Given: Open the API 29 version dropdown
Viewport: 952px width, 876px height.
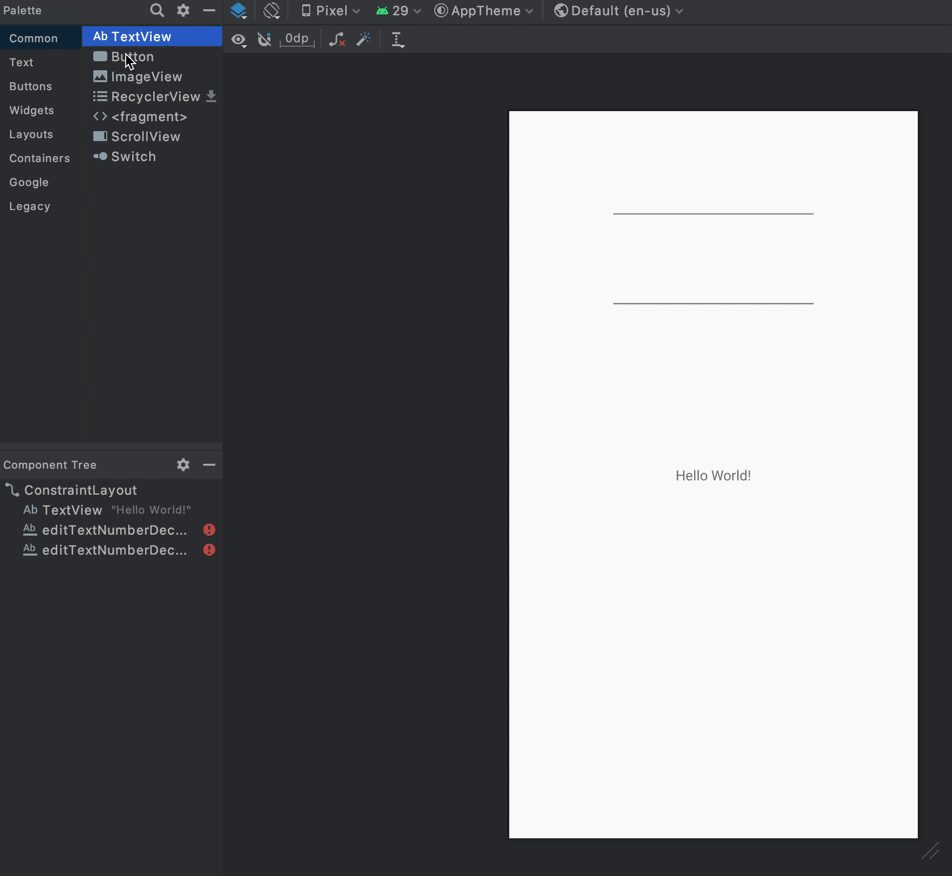Looking at the screenshot, I should click(399, 11).
